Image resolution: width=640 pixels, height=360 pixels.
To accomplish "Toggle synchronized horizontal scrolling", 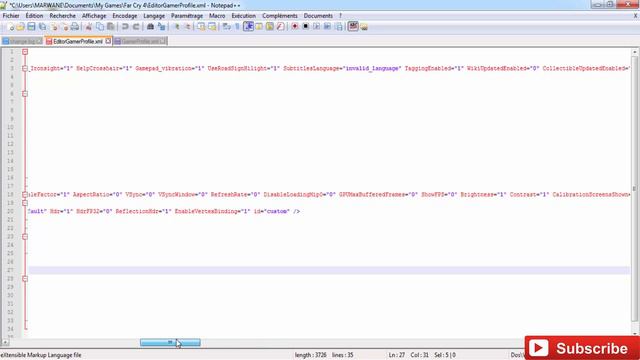I will point(212,27).
